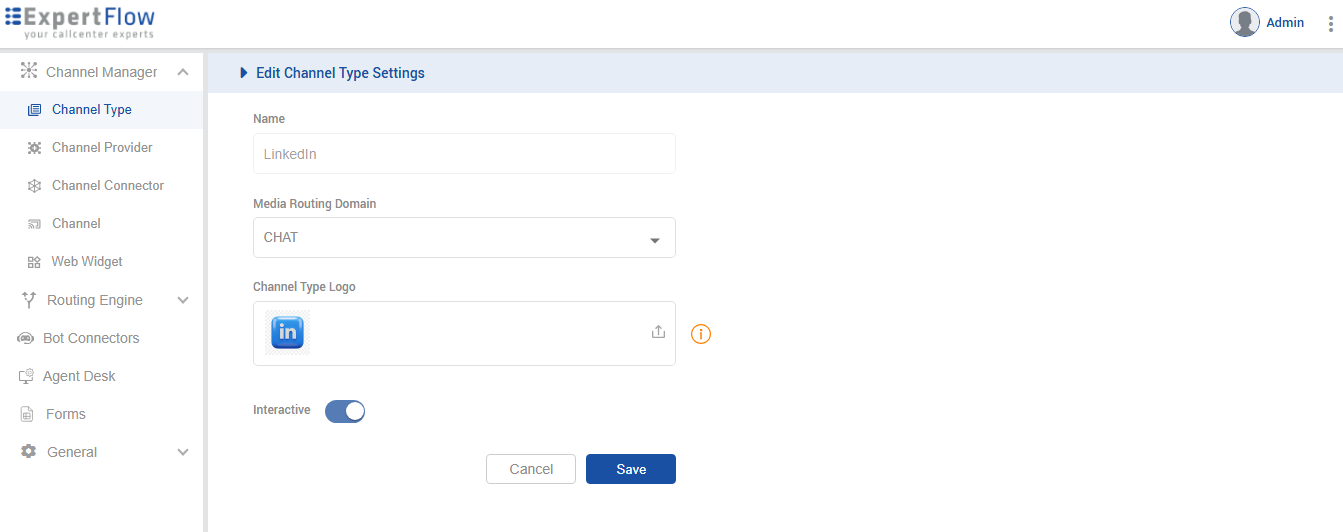The width and height of the screenshot is (1343, 532).
Task: Click the orange info icon
Action: pyautogui.click(x=701, y=334)
